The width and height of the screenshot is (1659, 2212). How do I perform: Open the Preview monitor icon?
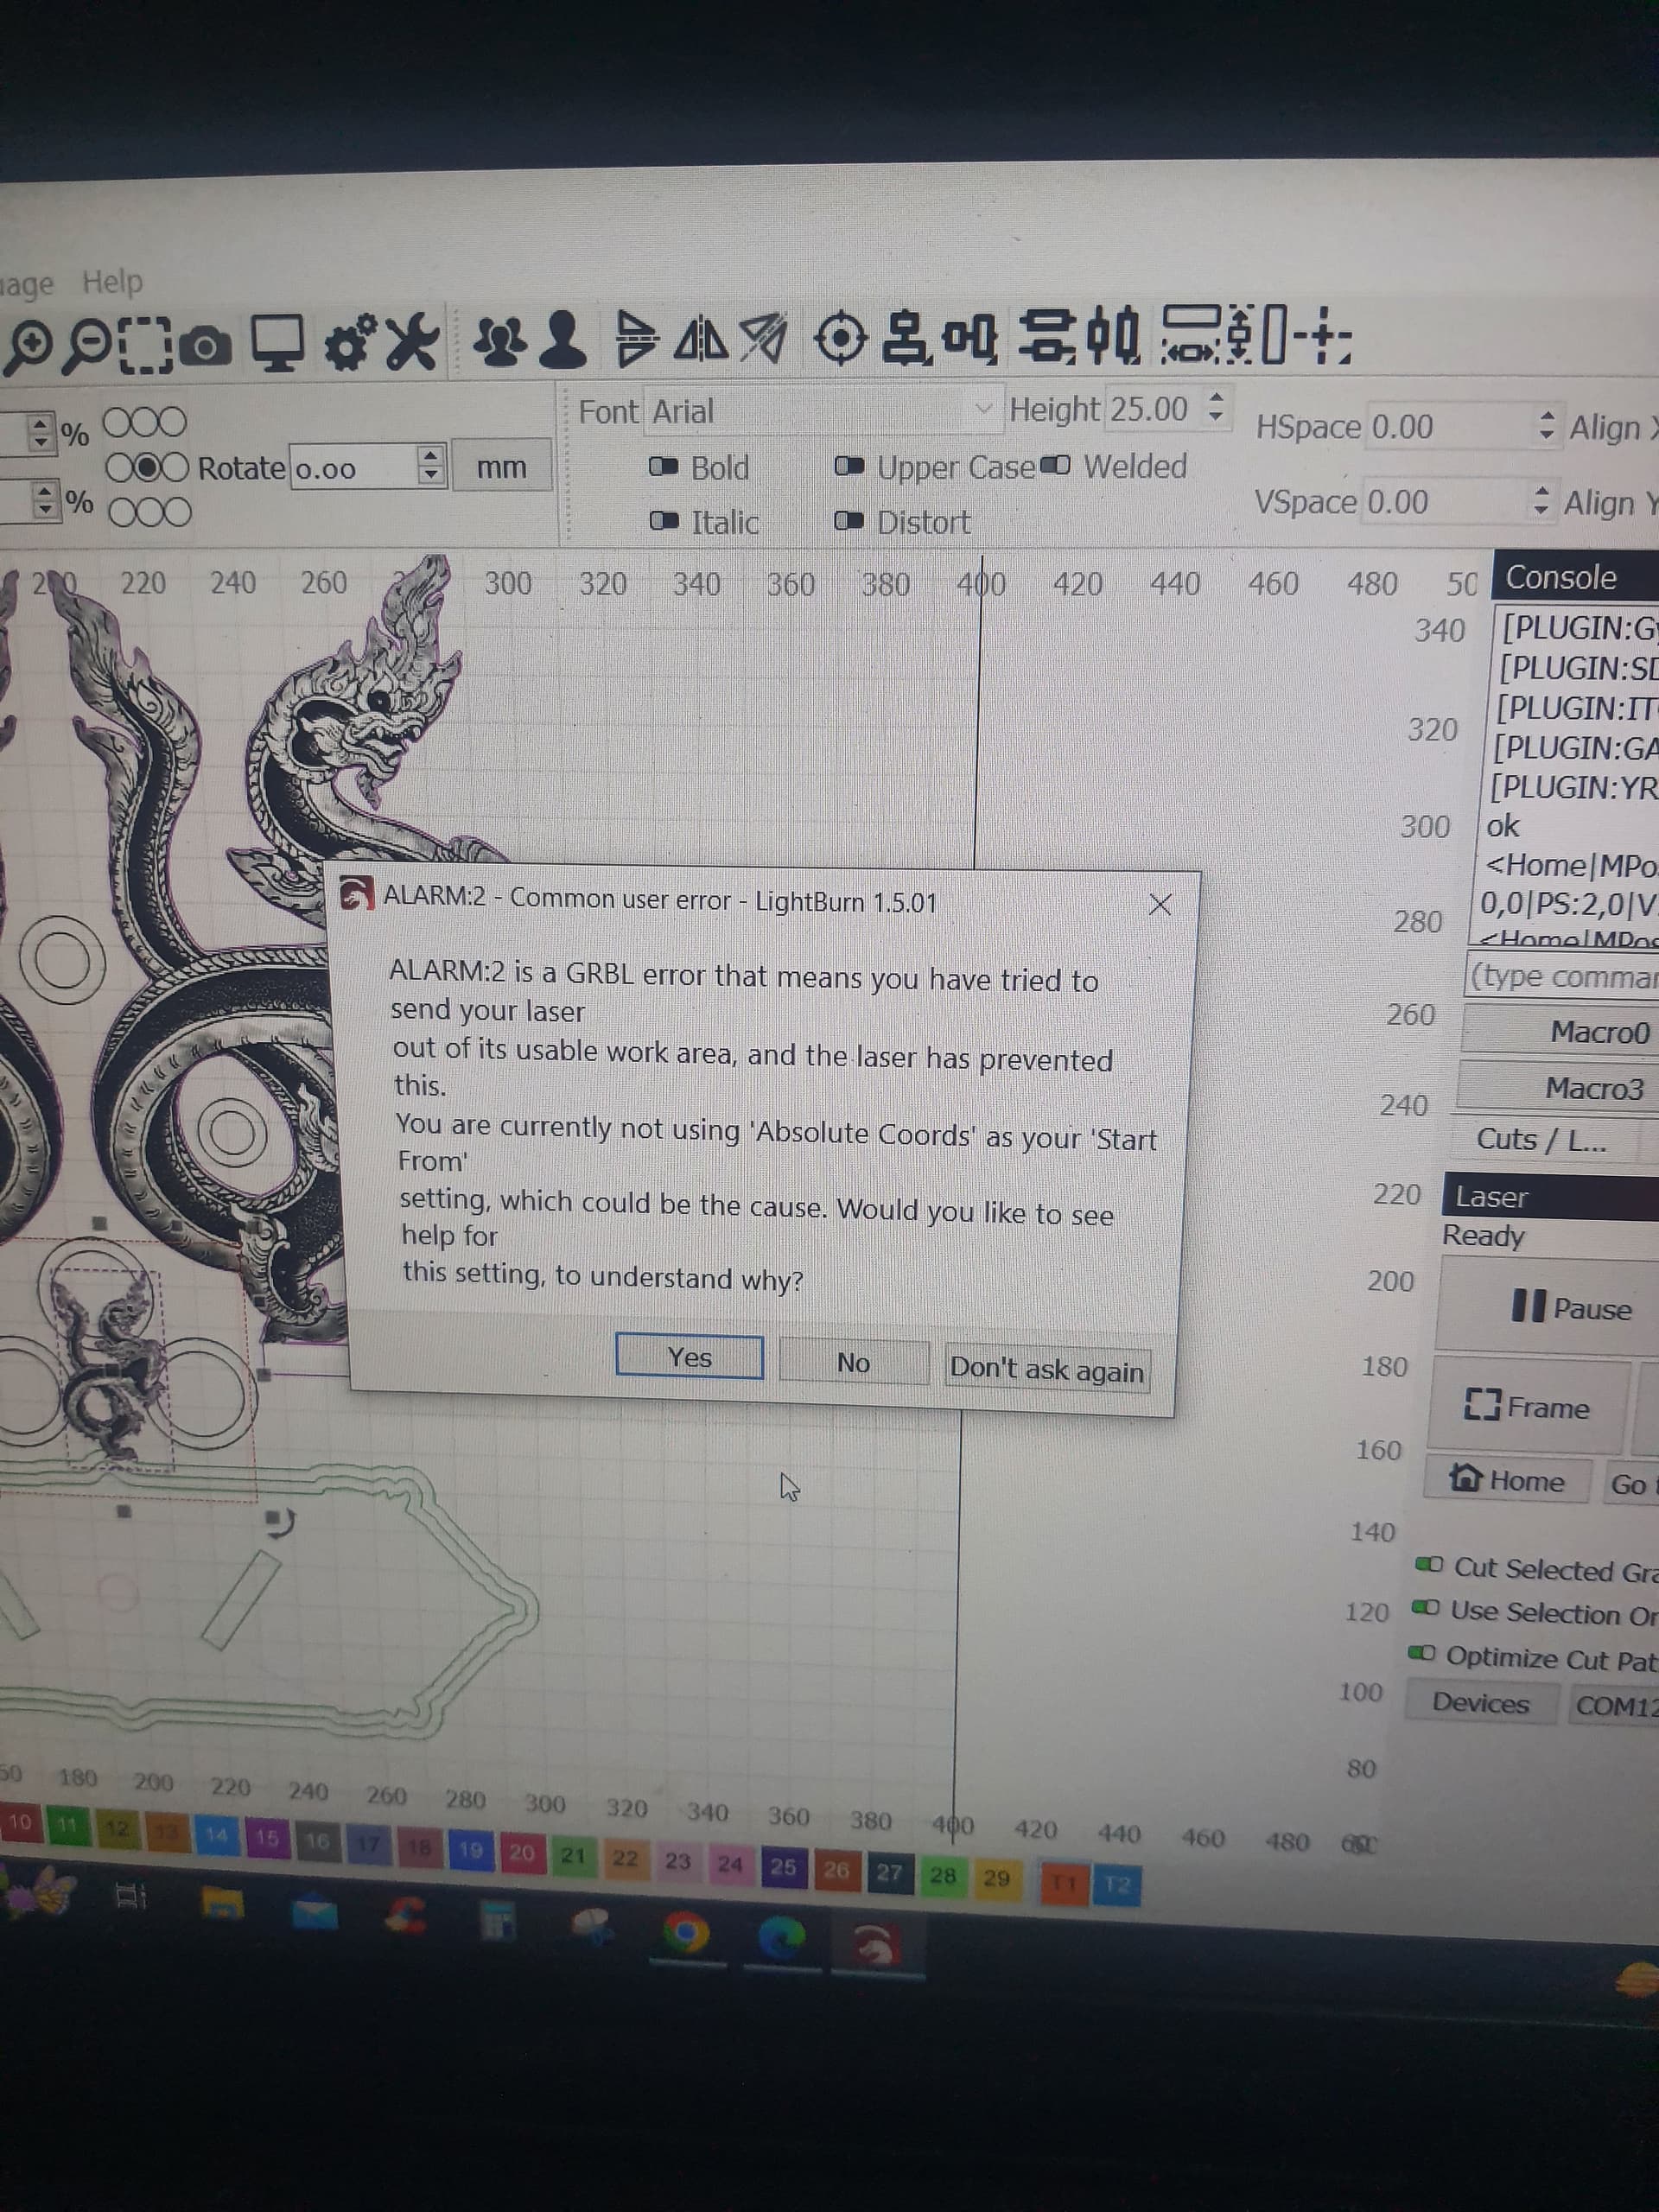tap(277, 343)
